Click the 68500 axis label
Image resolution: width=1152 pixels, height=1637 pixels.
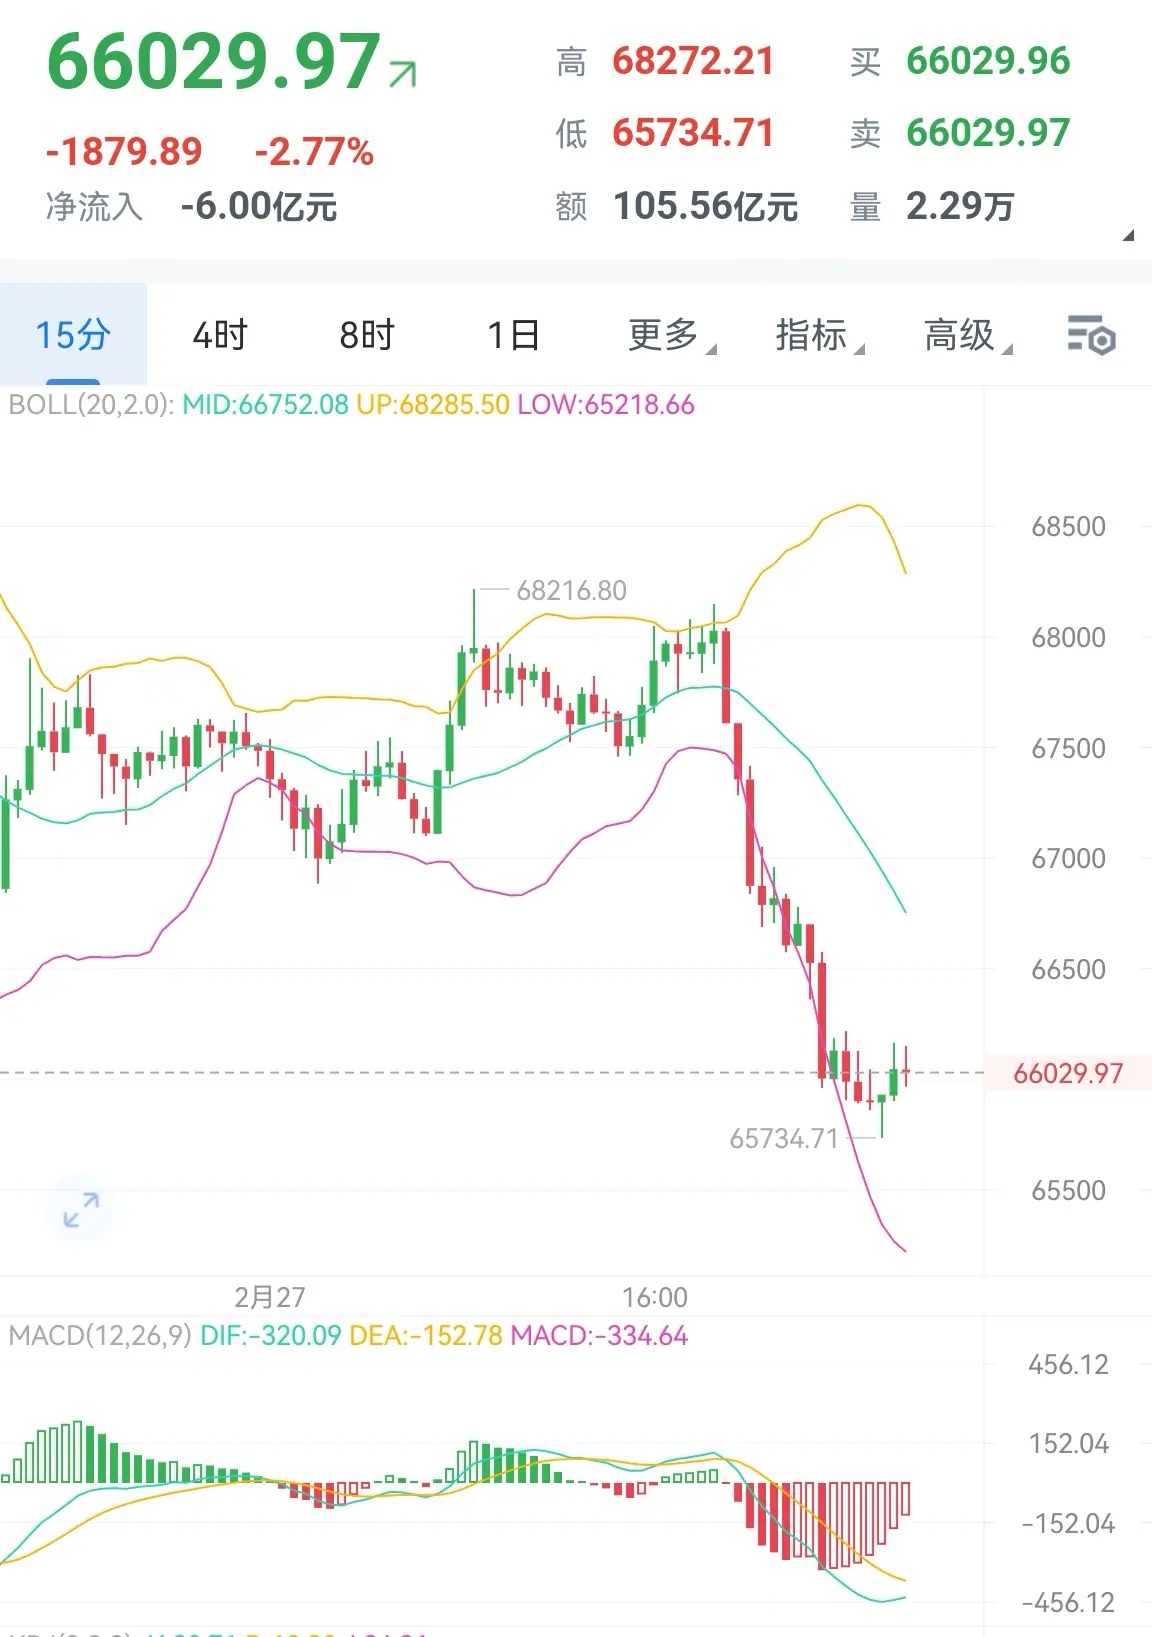coord(1068,527)
